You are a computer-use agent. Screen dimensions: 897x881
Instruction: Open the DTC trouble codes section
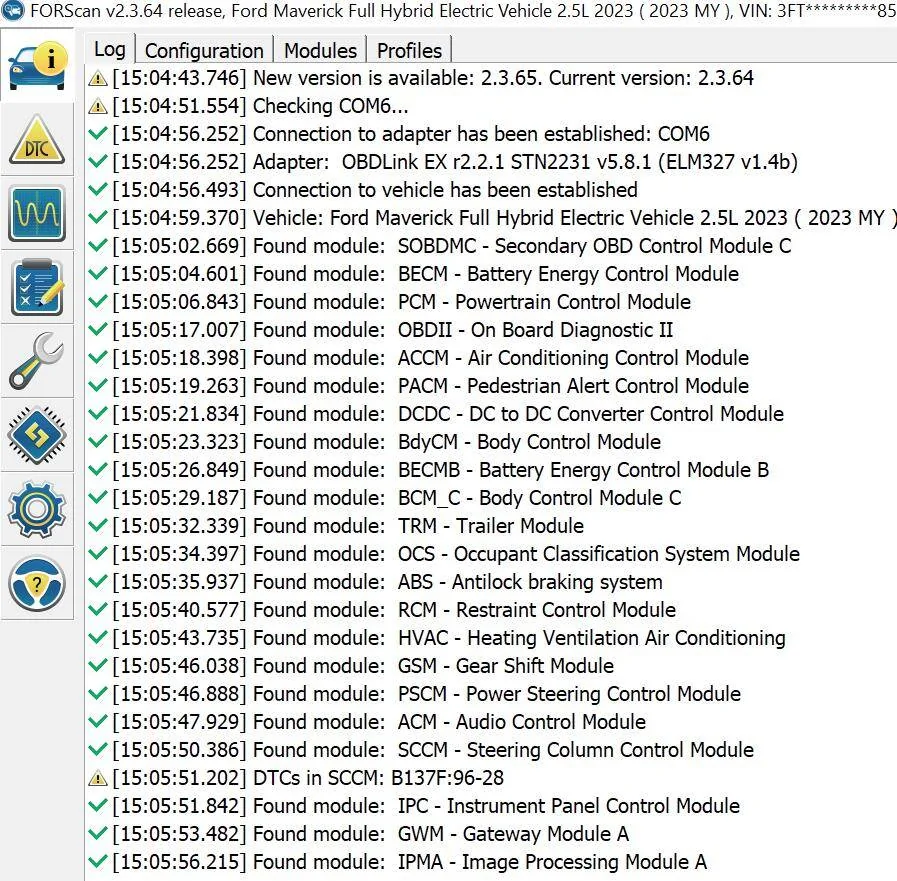pos(37,140)
